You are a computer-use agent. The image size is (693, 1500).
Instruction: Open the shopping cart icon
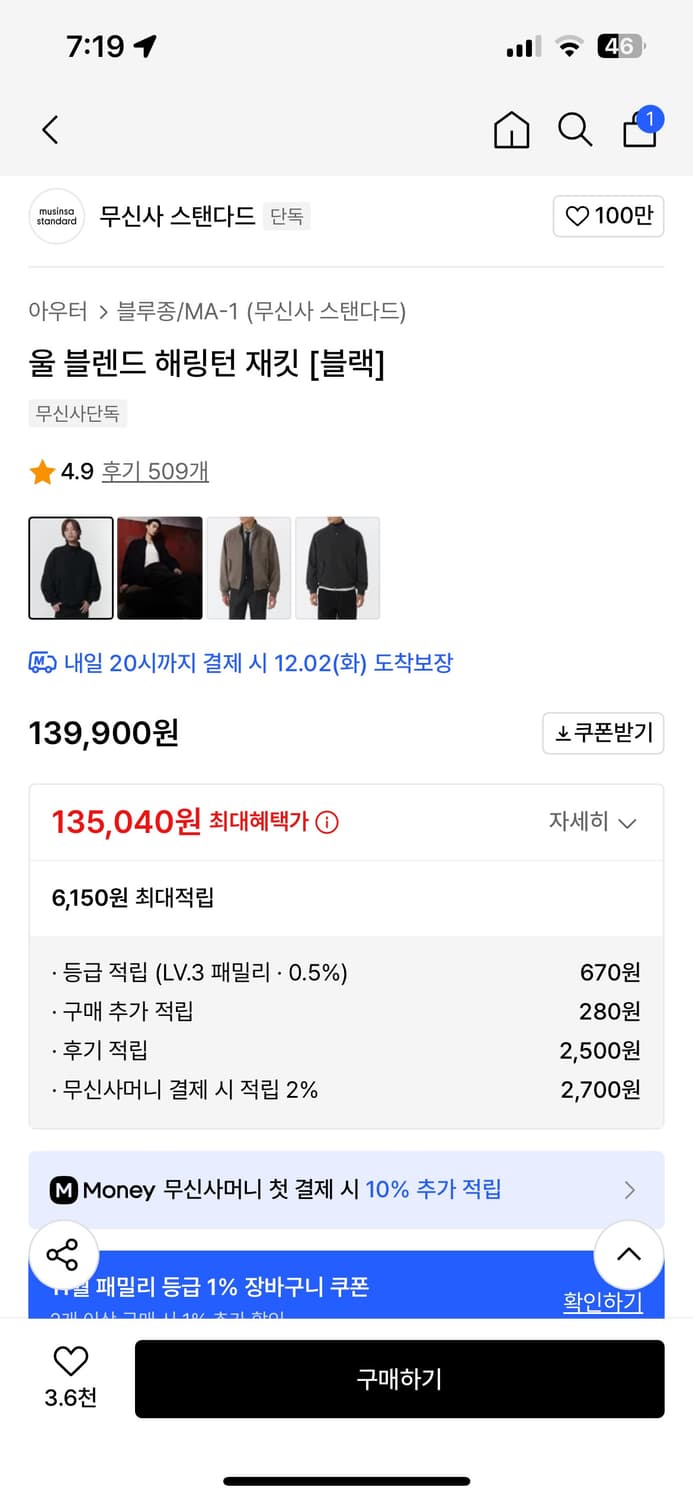pyautogui.click(x=639, y=131)
